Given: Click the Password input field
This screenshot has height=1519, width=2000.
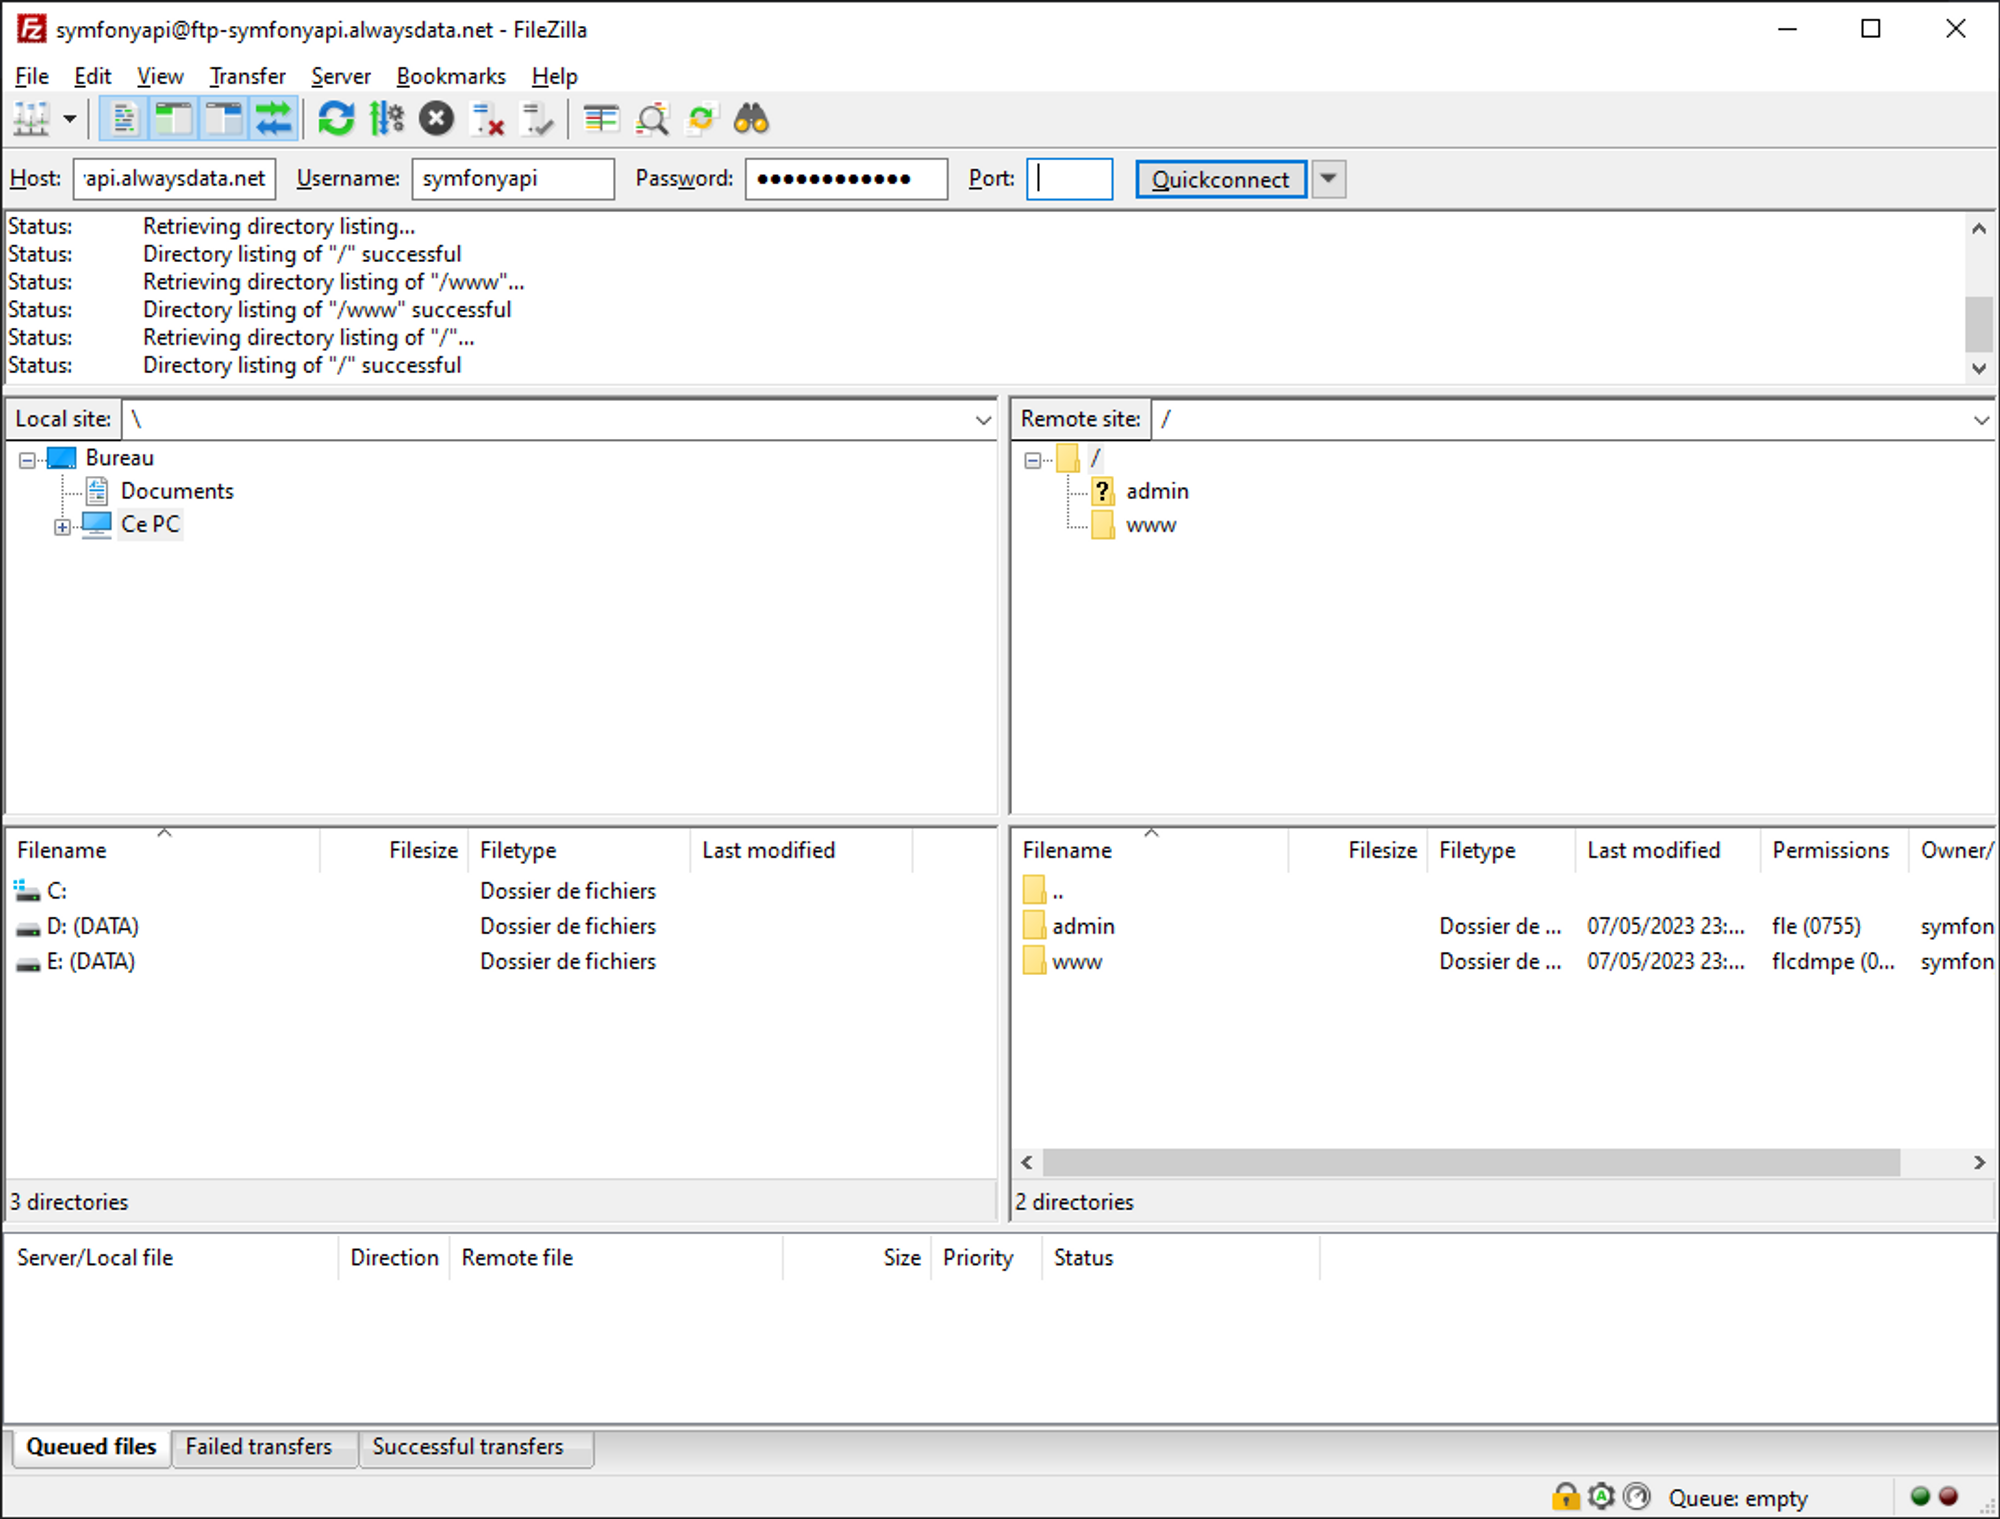Looking at the screenshot, I should click(846, 179).
